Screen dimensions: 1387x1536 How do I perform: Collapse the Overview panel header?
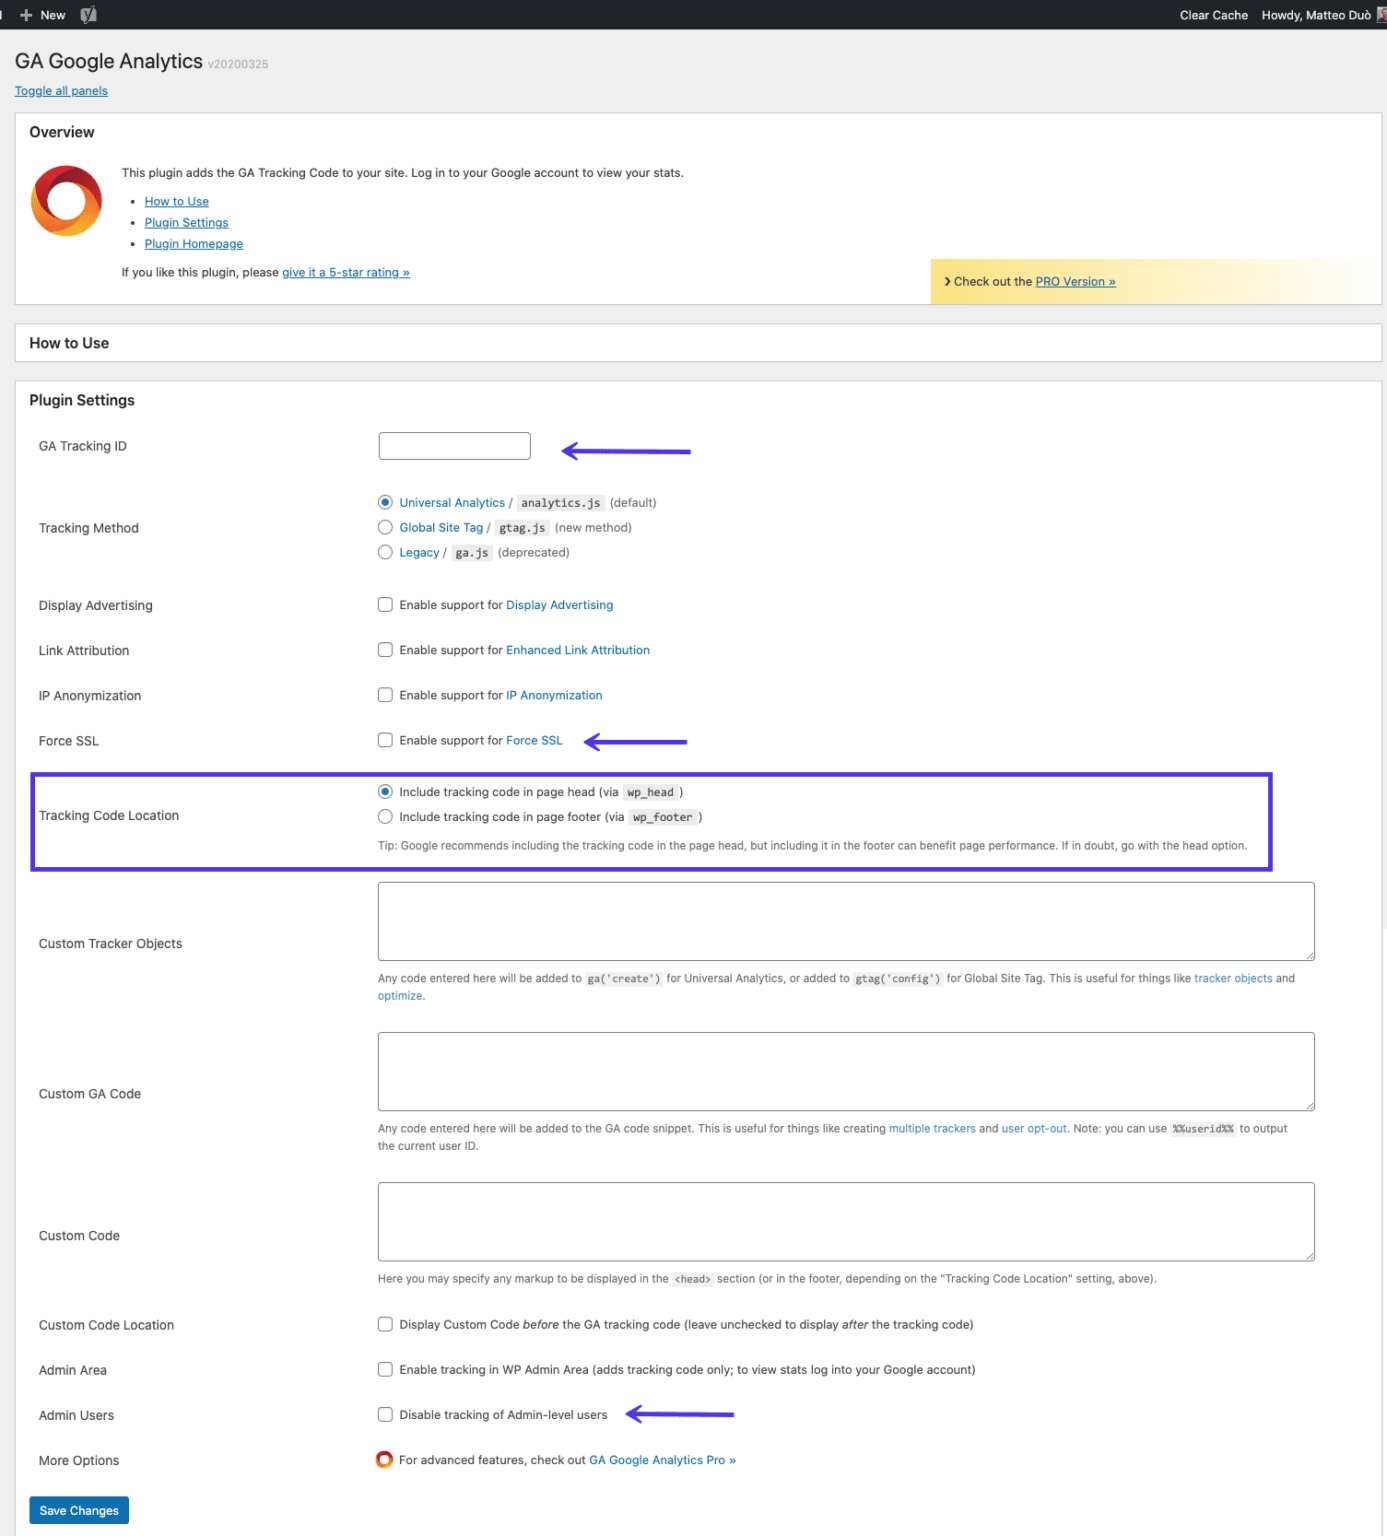coord(62,132)
